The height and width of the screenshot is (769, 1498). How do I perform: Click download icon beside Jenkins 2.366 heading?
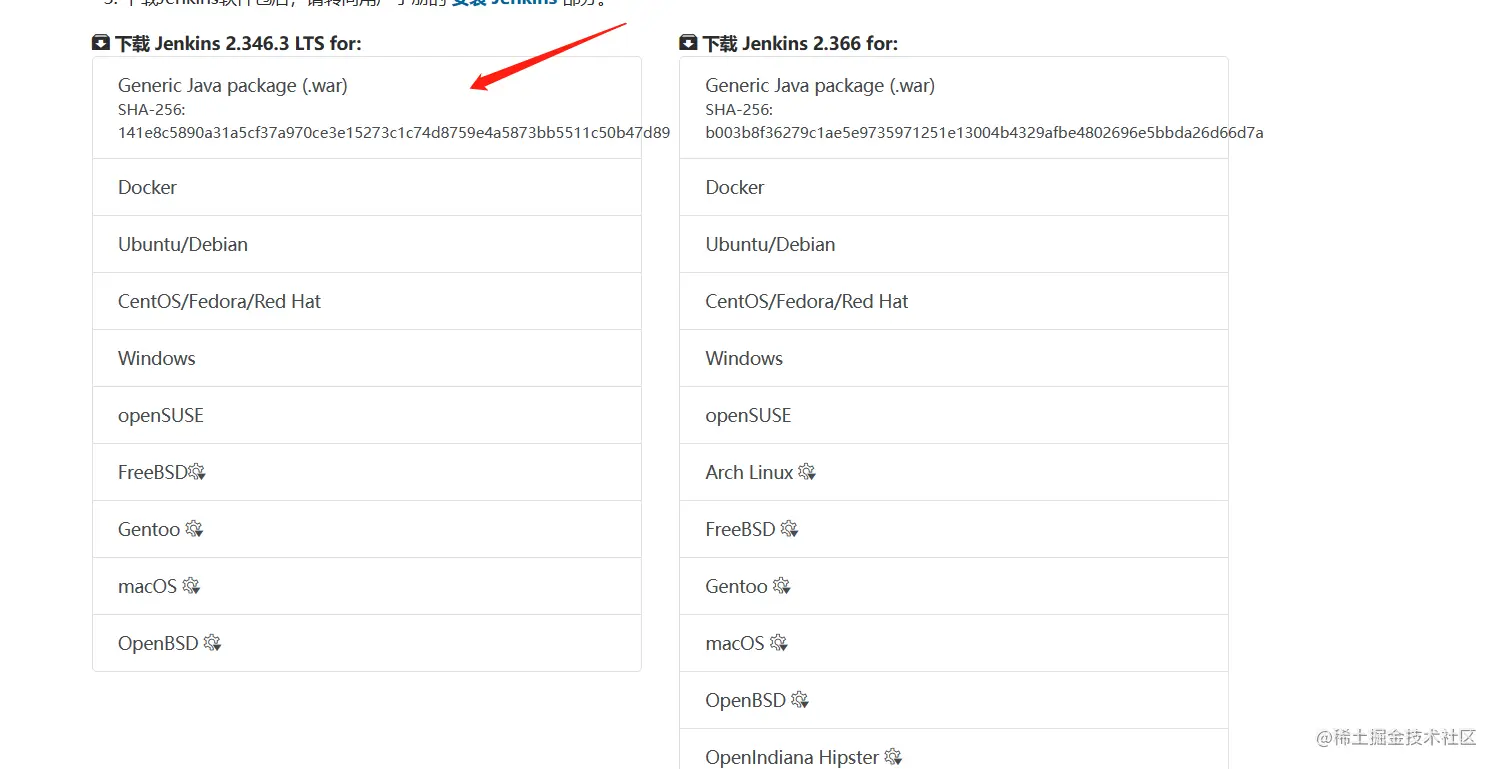click(x=688, y=43)
